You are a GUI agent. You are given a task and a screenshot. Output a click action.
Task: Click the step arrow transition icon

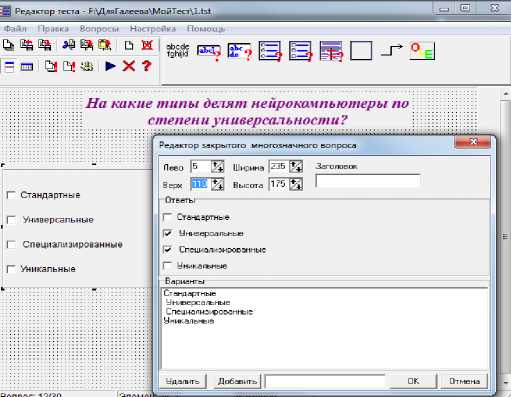click(x=392, y=51)
